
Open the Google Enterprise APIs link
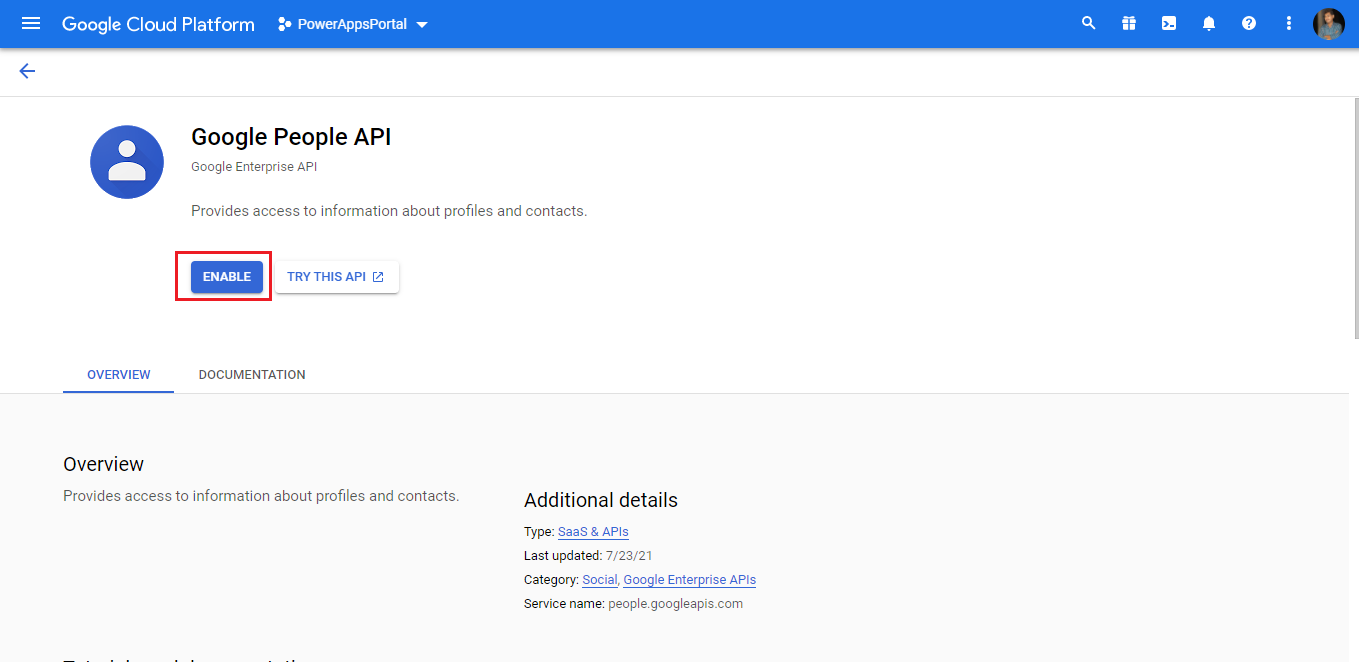pos(689,580)
